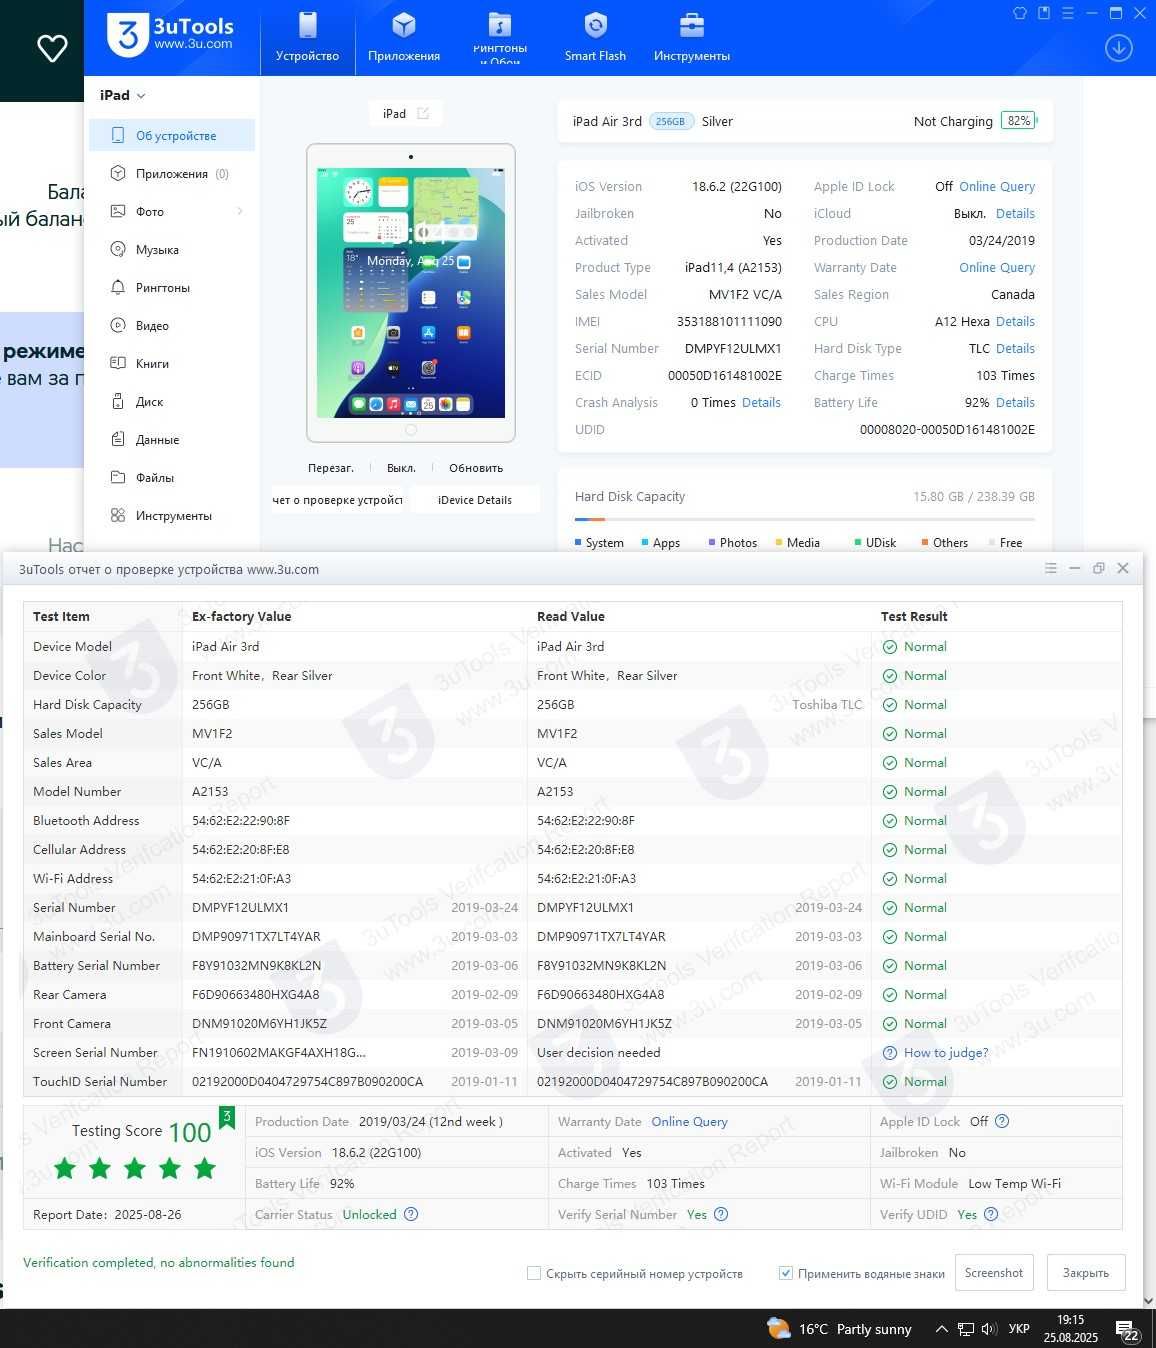Click Online Query in the report's Warranty Date
Screen dimensions: 1156x1348
[x=689, y=1121]
